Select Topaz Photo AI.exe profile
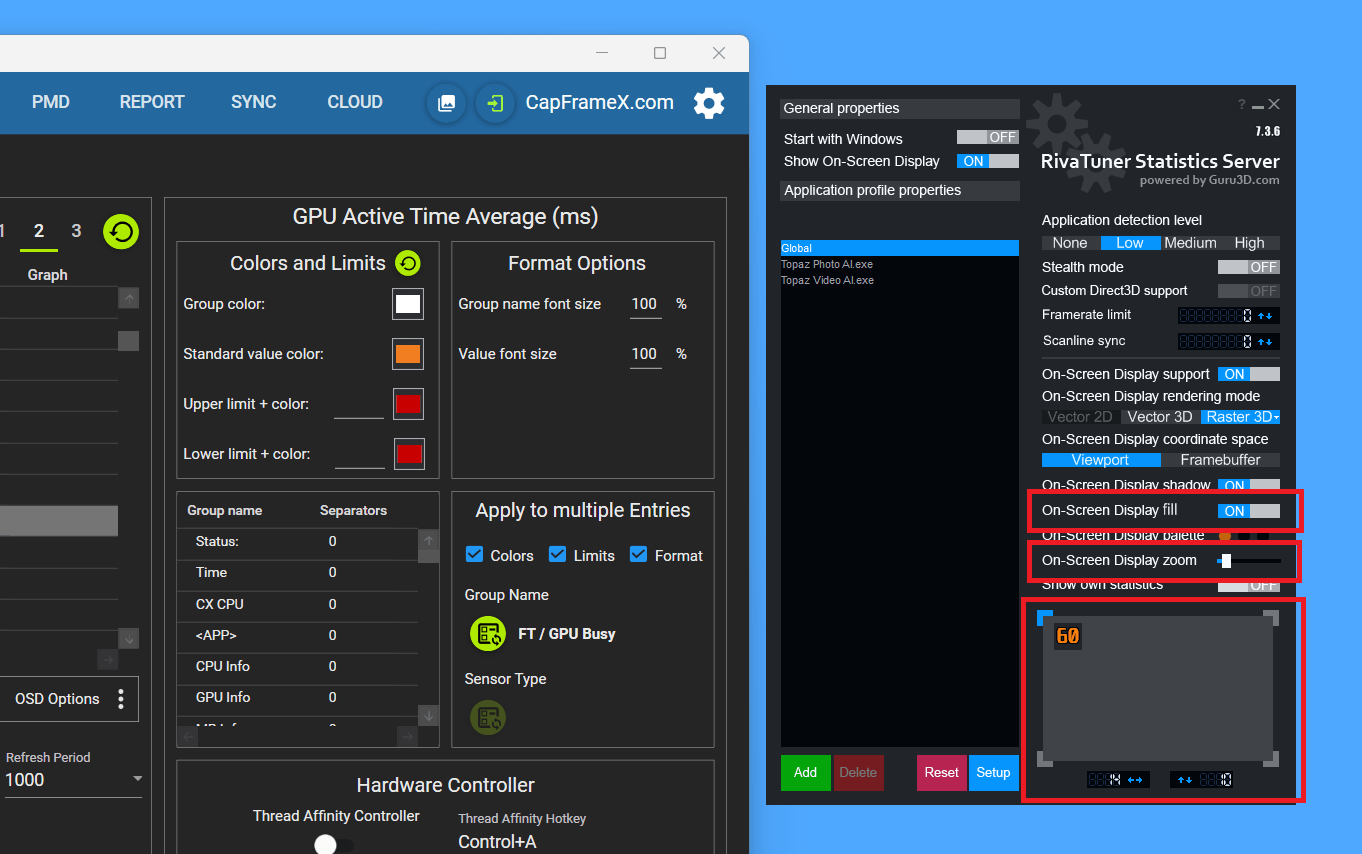This screenshot has width=1362, height=854. click(x=827, y=264)
